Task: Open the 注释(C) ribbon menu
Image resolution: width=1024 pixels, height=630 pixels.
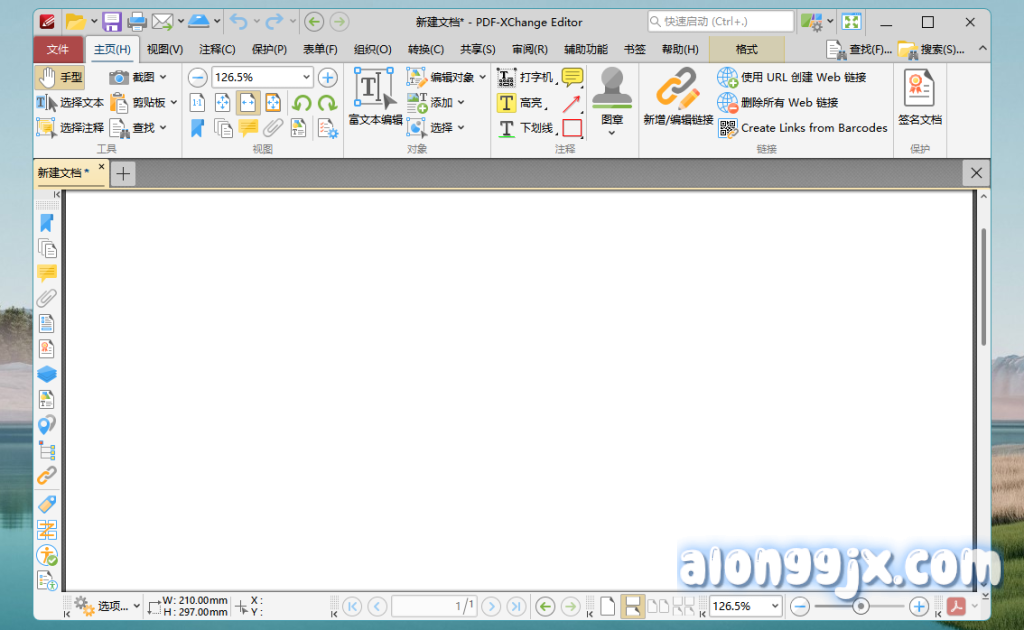Action: [217, 48]
